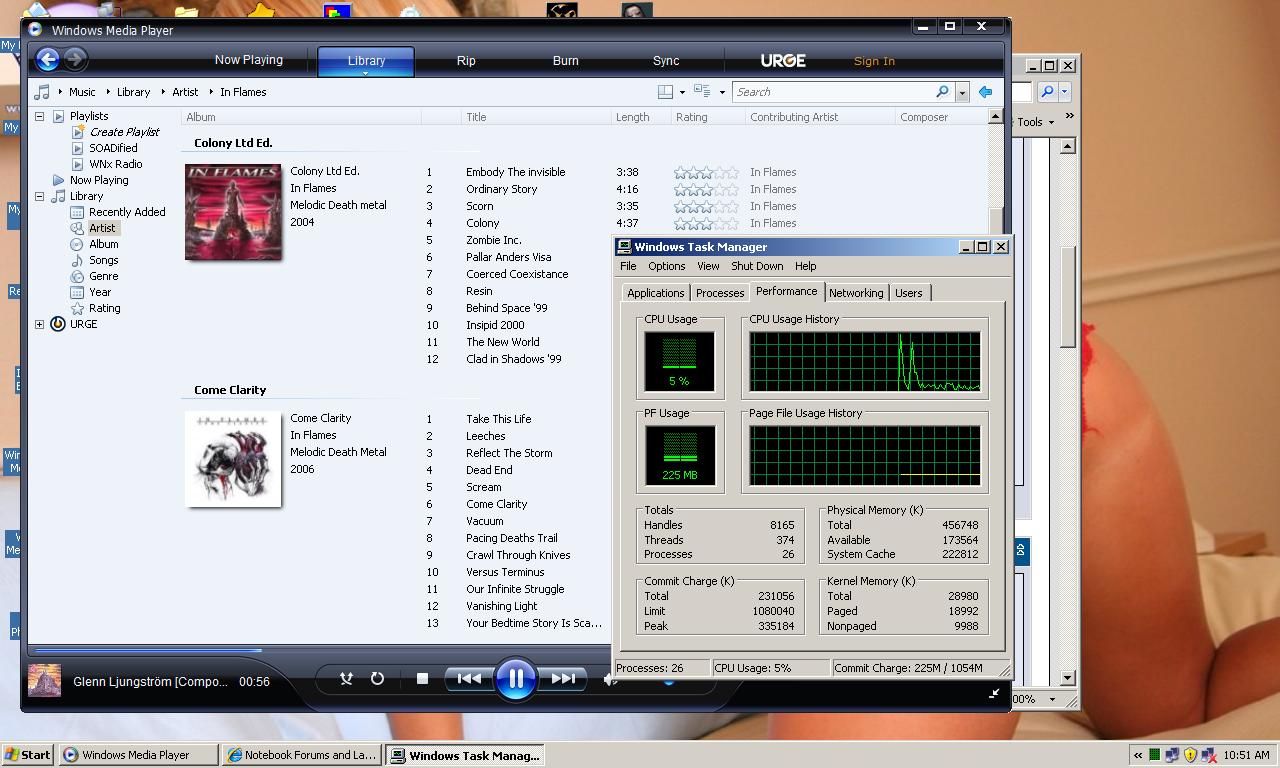Toggle repeat mode

coord(377,678)
